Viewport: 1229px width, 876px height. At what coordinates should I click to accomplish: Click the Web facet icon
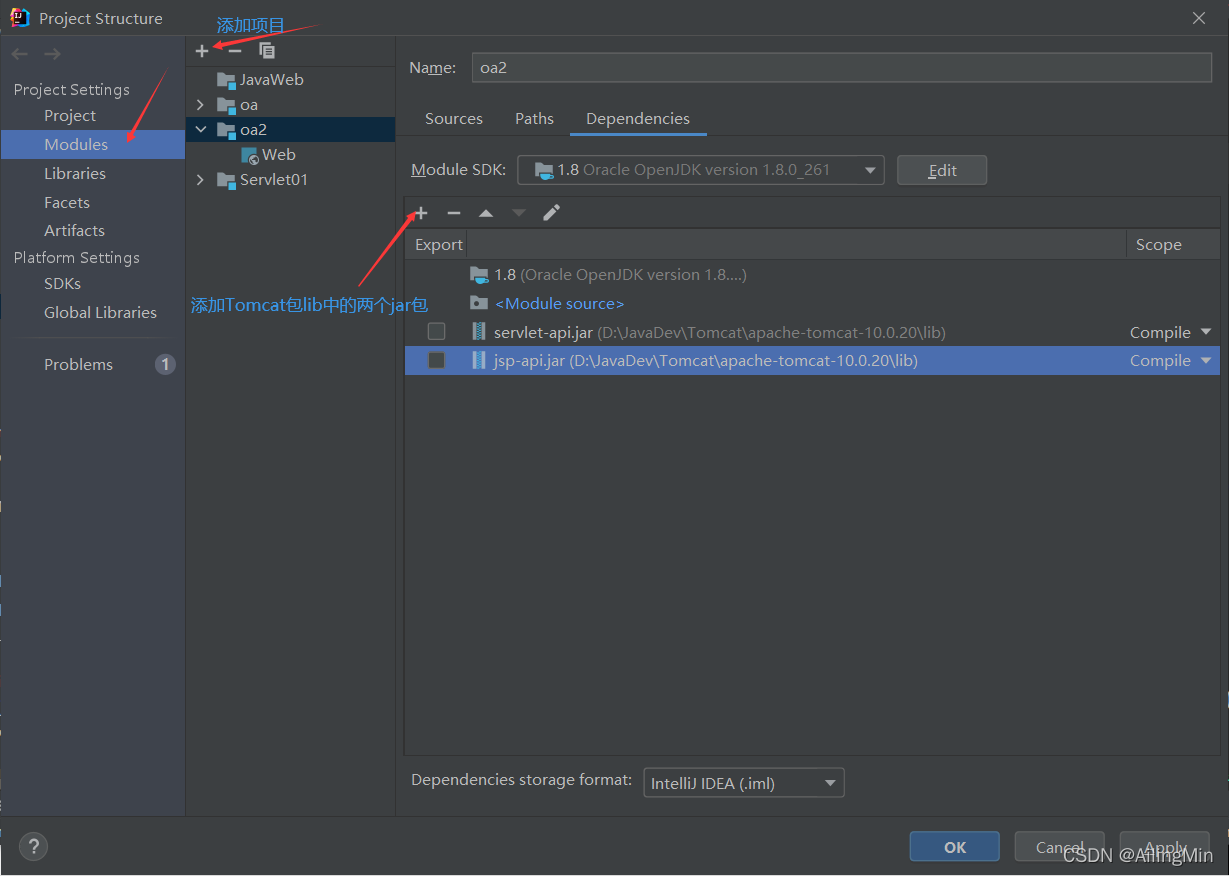click(250, 155)
